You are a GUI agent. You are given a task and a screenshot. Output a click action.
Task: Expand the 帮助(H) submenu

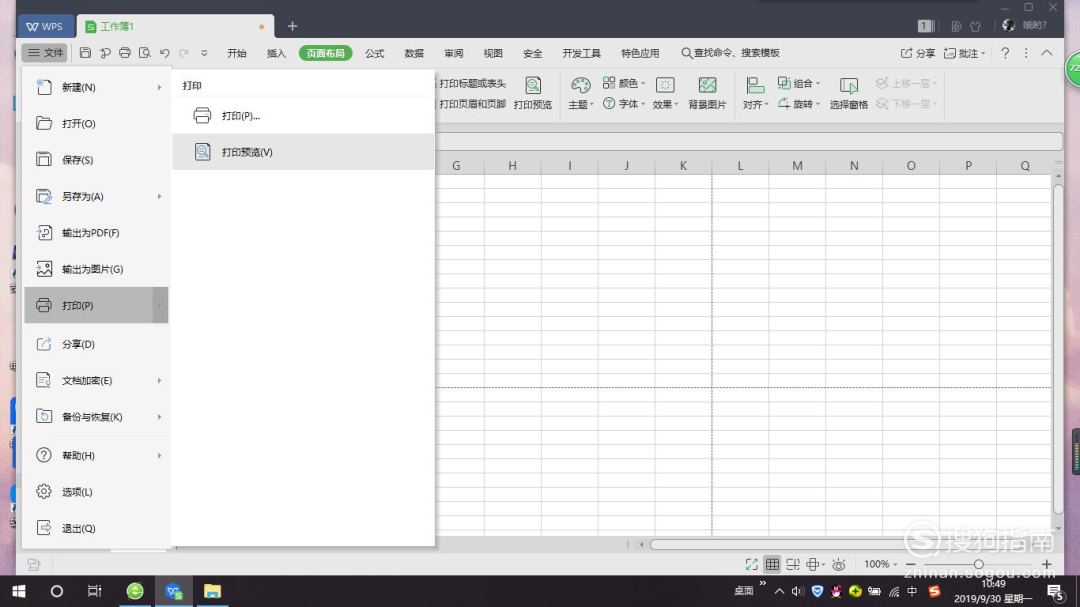159,455
